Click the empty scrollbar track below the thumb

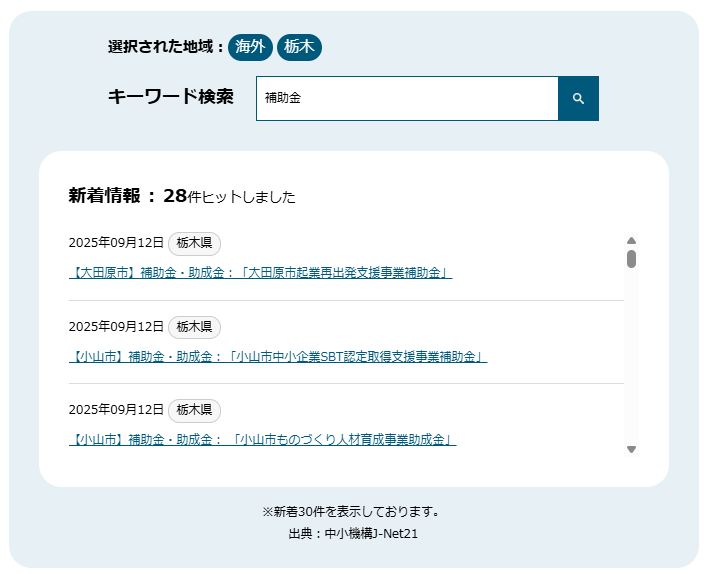[x=631, y=360]
